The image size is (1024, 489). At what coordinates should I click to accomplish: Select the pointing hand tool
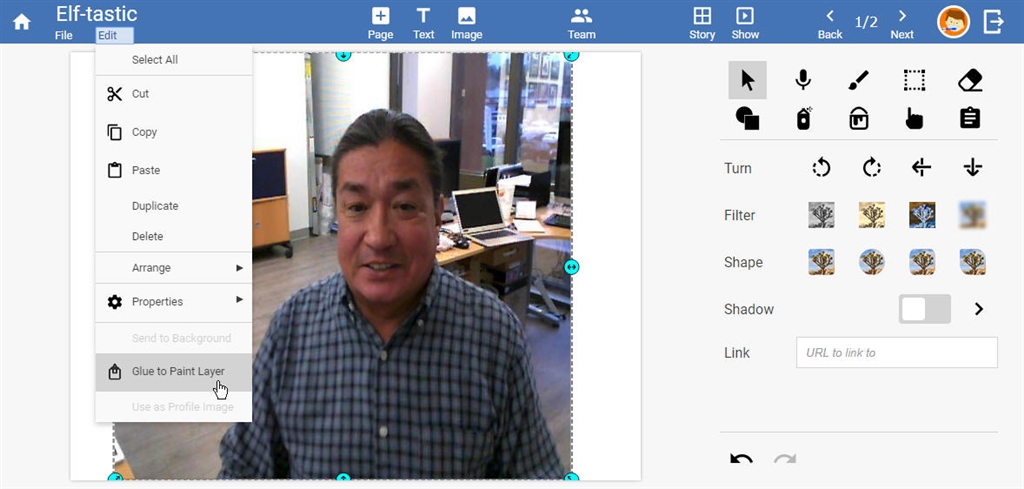coord(914,118)
